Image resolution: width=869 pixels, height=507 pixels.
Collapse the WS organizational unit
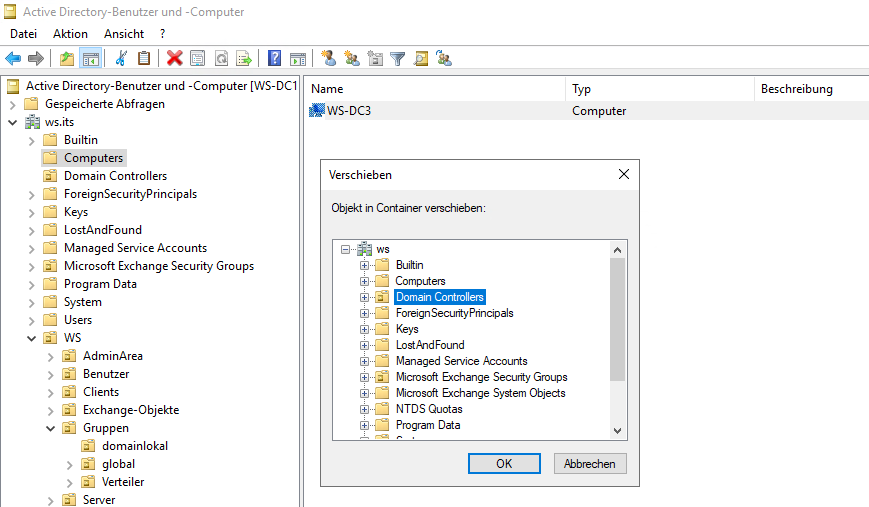(x=32, y=338)
